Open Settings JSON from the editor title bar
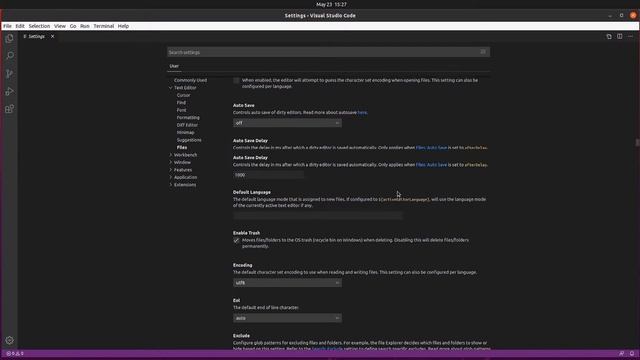The image size is (640, 360). (609, 36)
